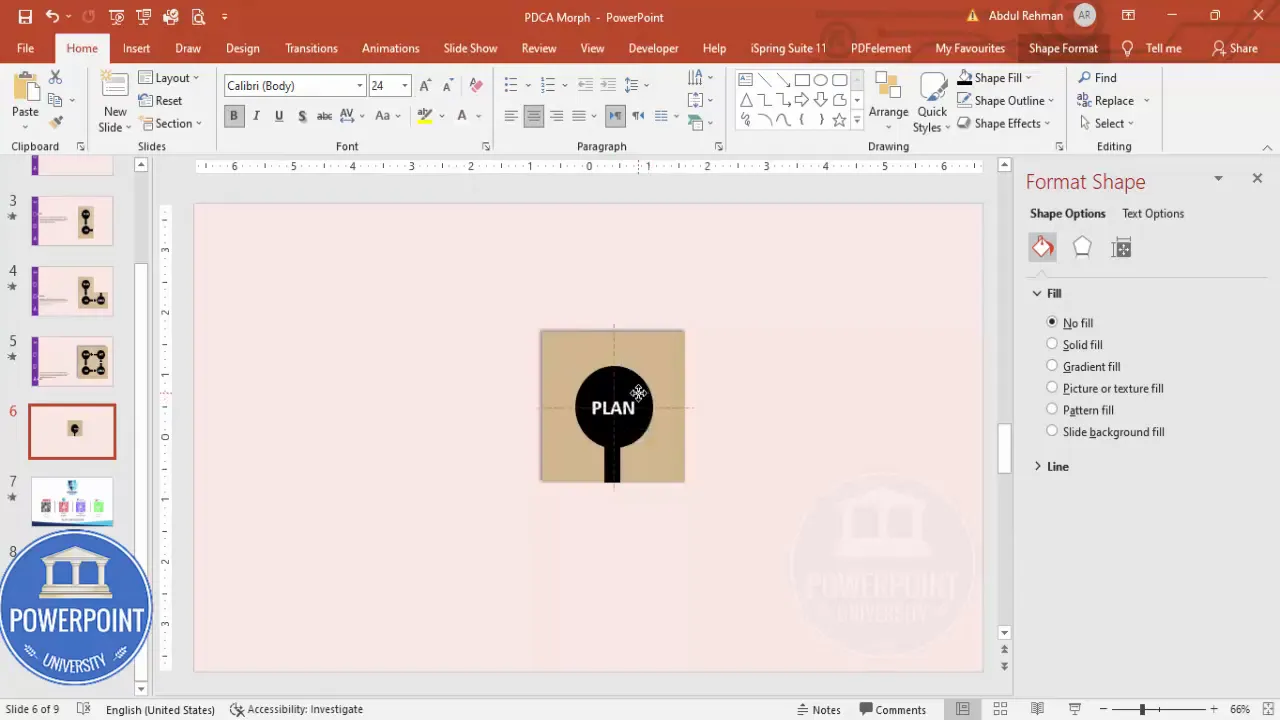Select slide 5 thumbnail
The width and height of the screenshot is (1280, 720).
[72, 362]
